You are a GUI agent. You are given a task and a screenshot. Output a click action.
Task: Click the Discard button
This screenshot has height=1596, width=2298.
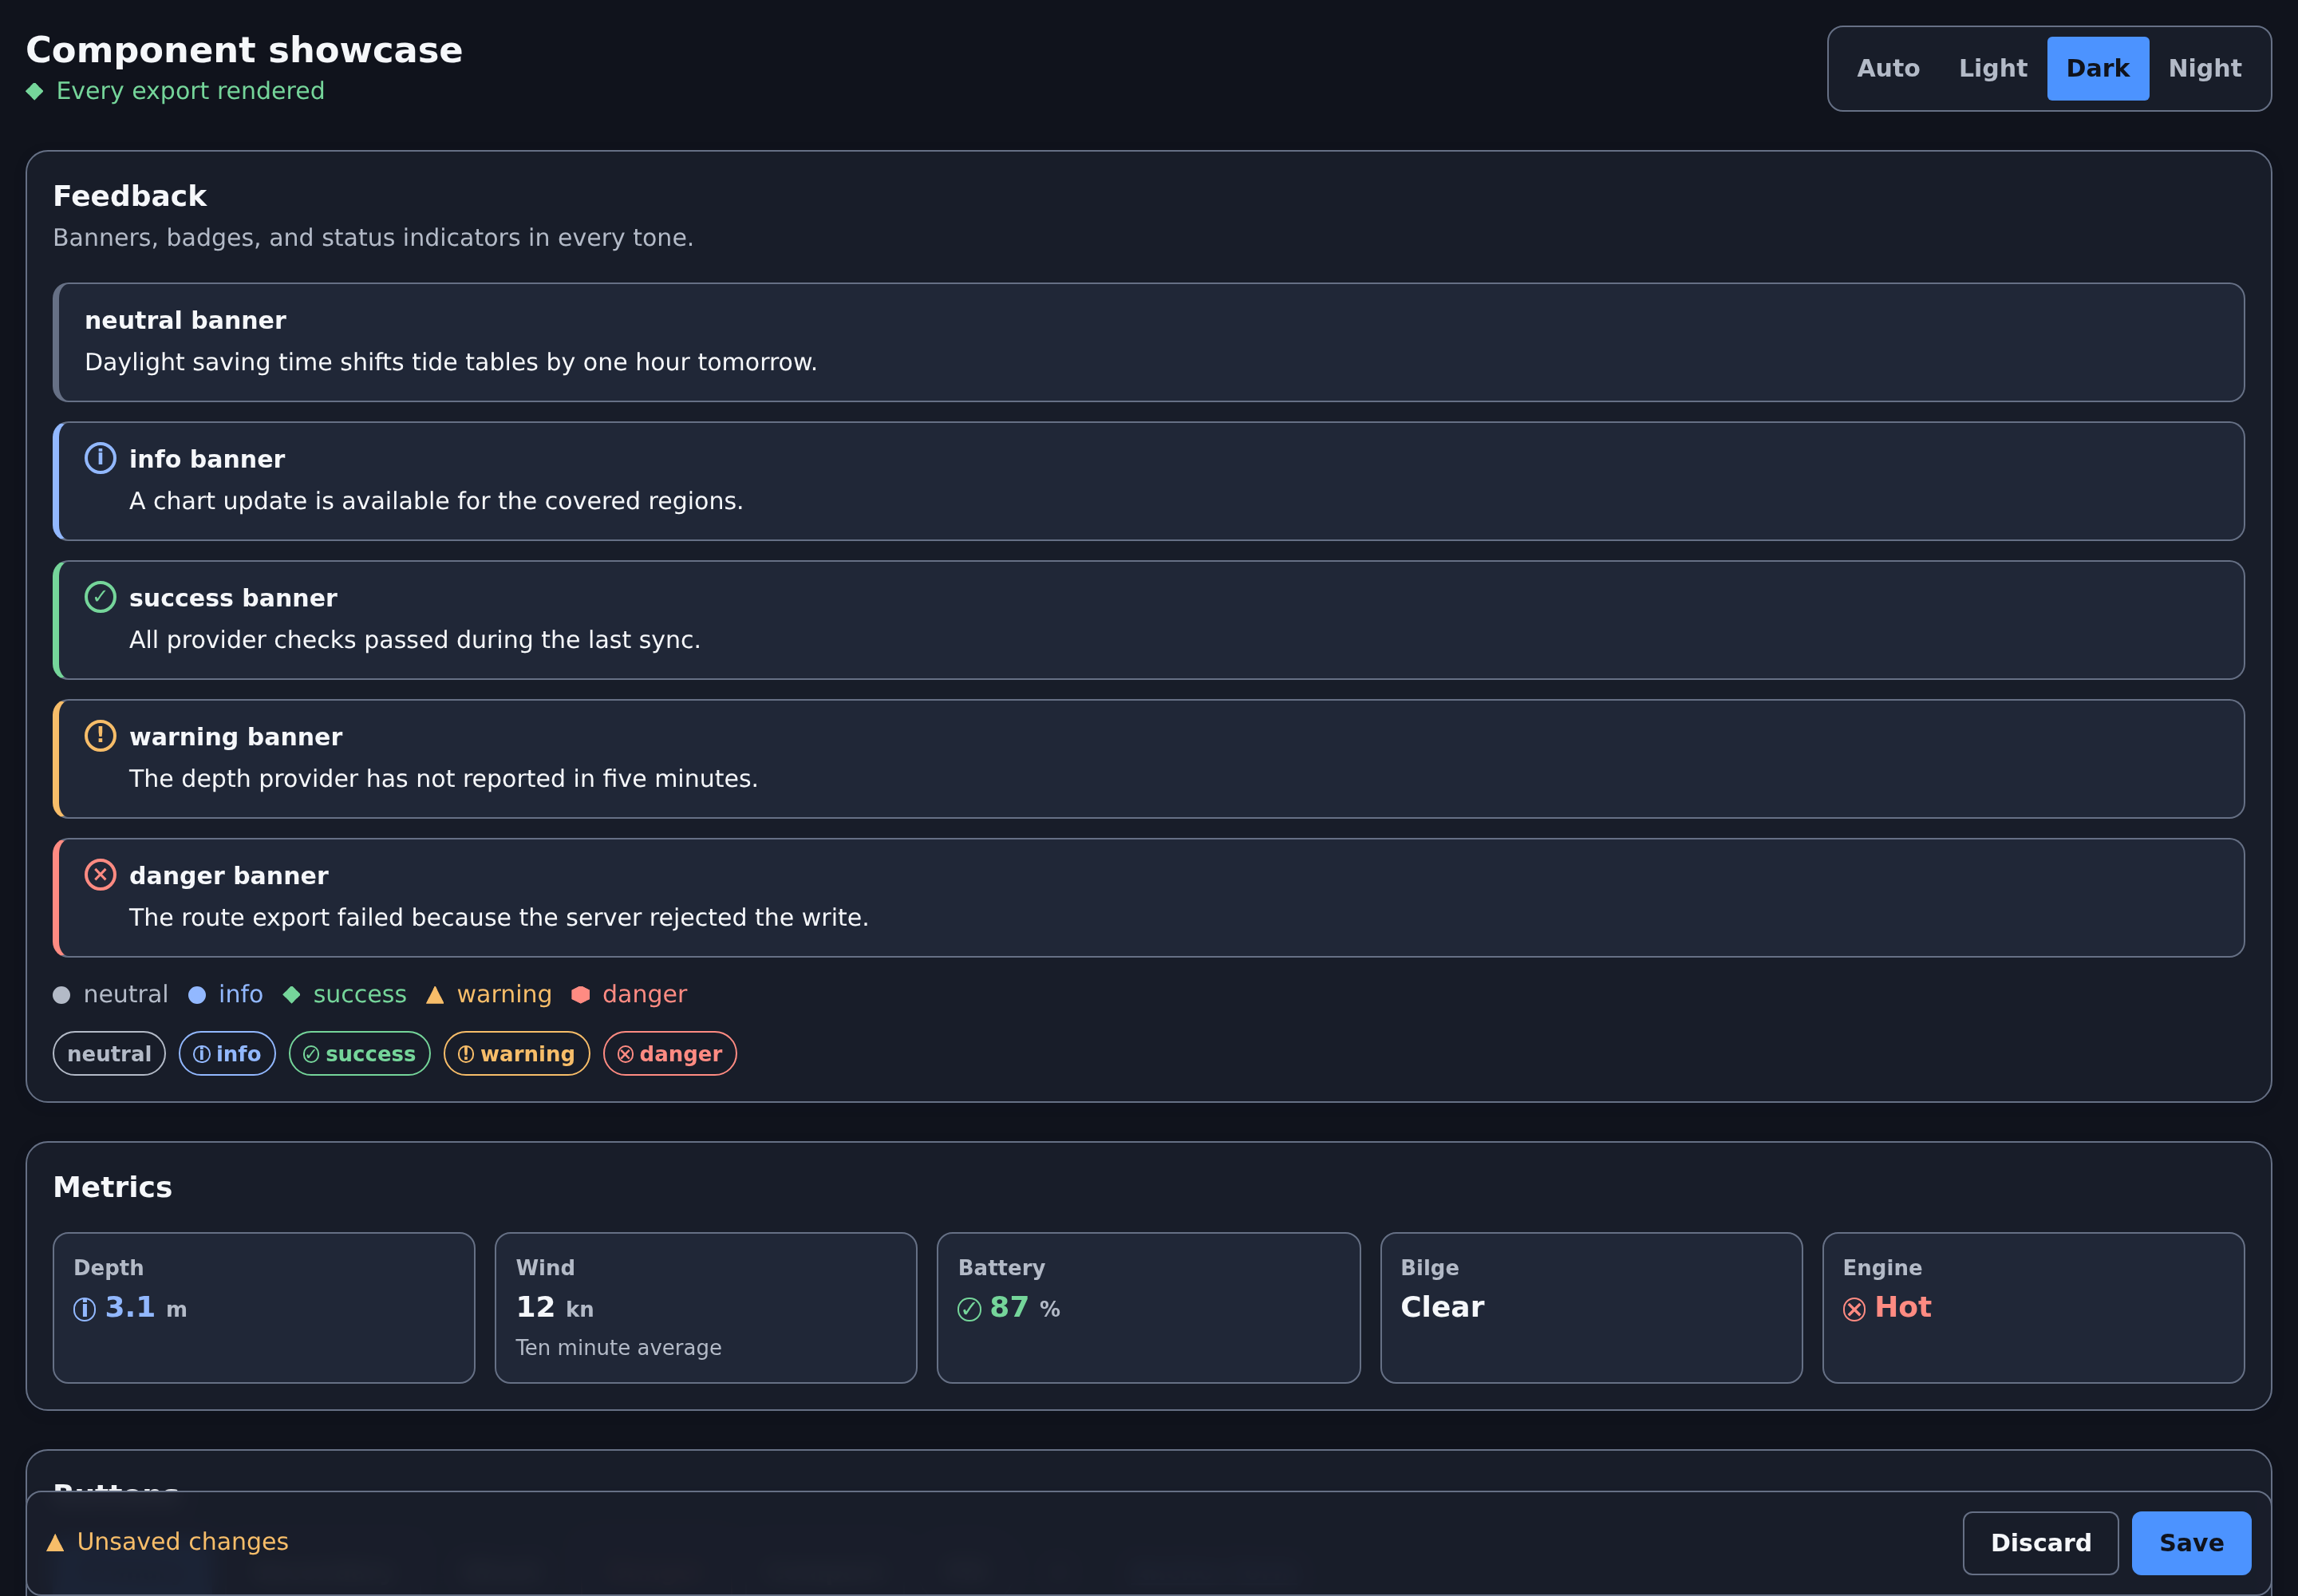[x=2040, y=1543]
